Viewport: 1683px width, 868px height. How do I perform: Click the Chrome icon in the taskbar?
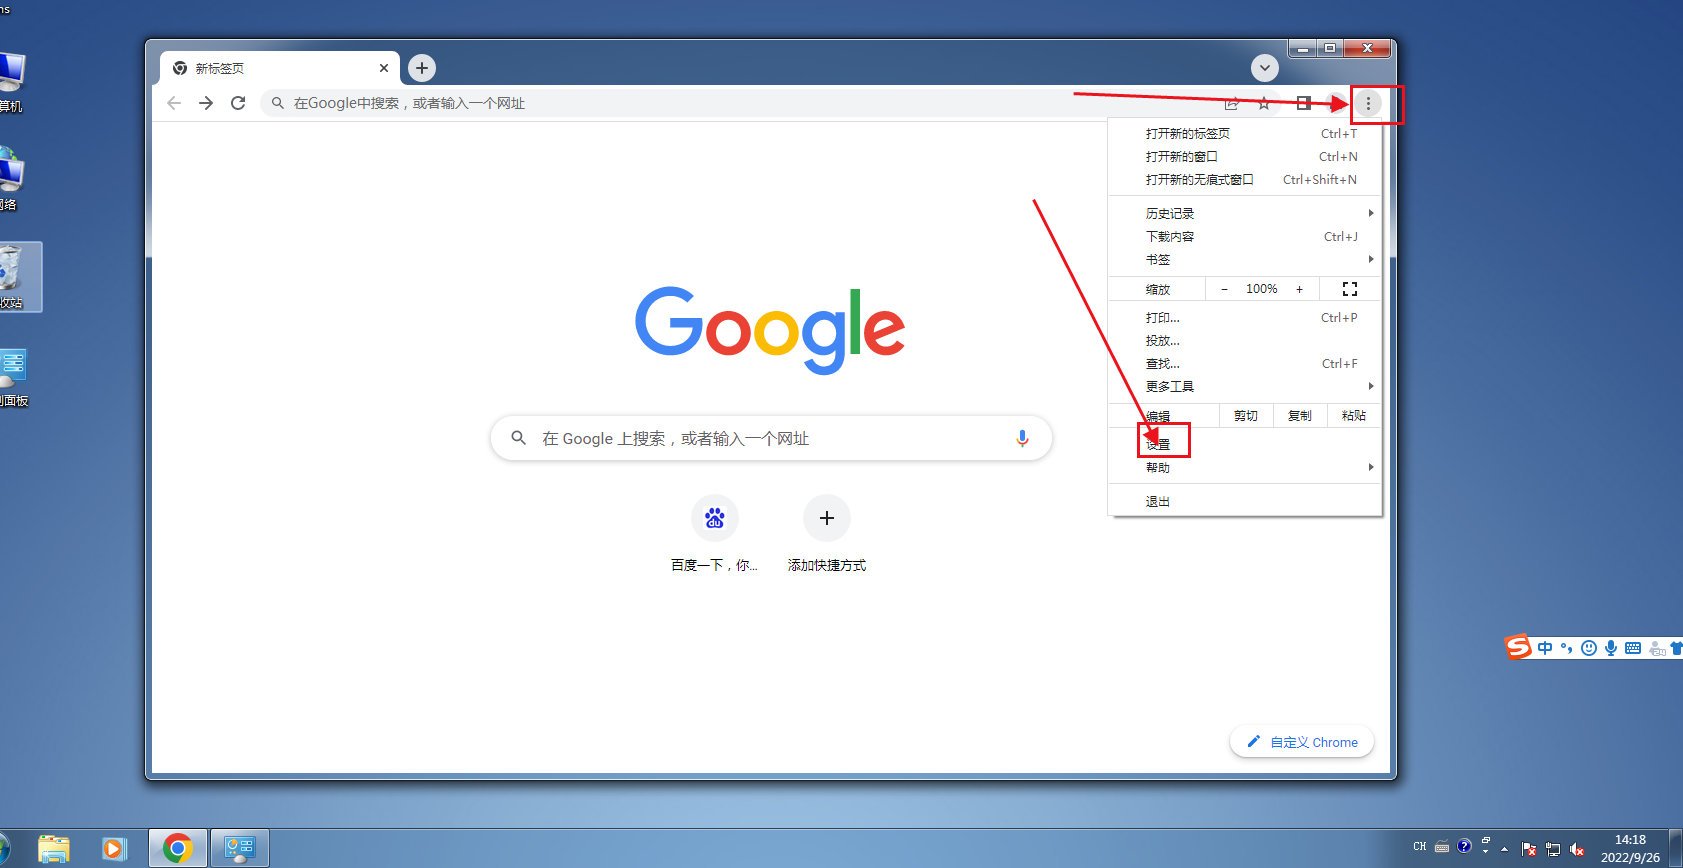pyautogui.click(x=178, y=849)
